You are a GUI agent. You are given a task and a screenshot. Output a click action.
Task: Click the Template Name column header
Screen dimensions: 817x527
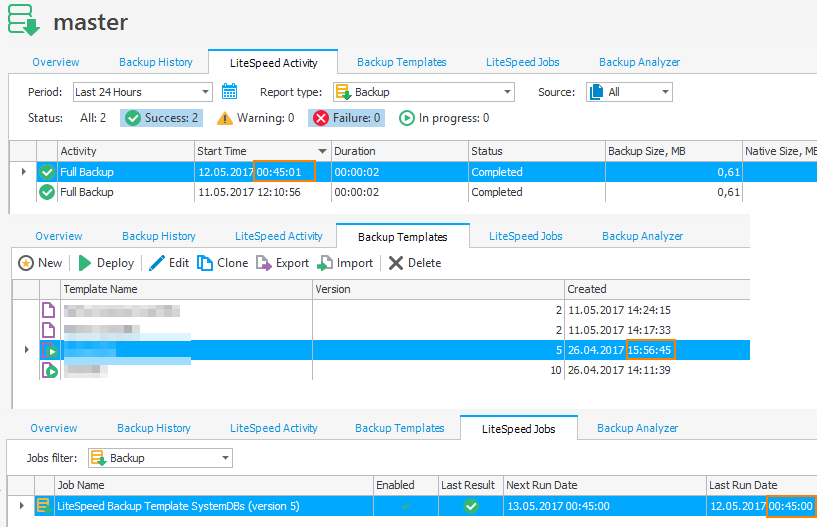[x=187, y=289]
